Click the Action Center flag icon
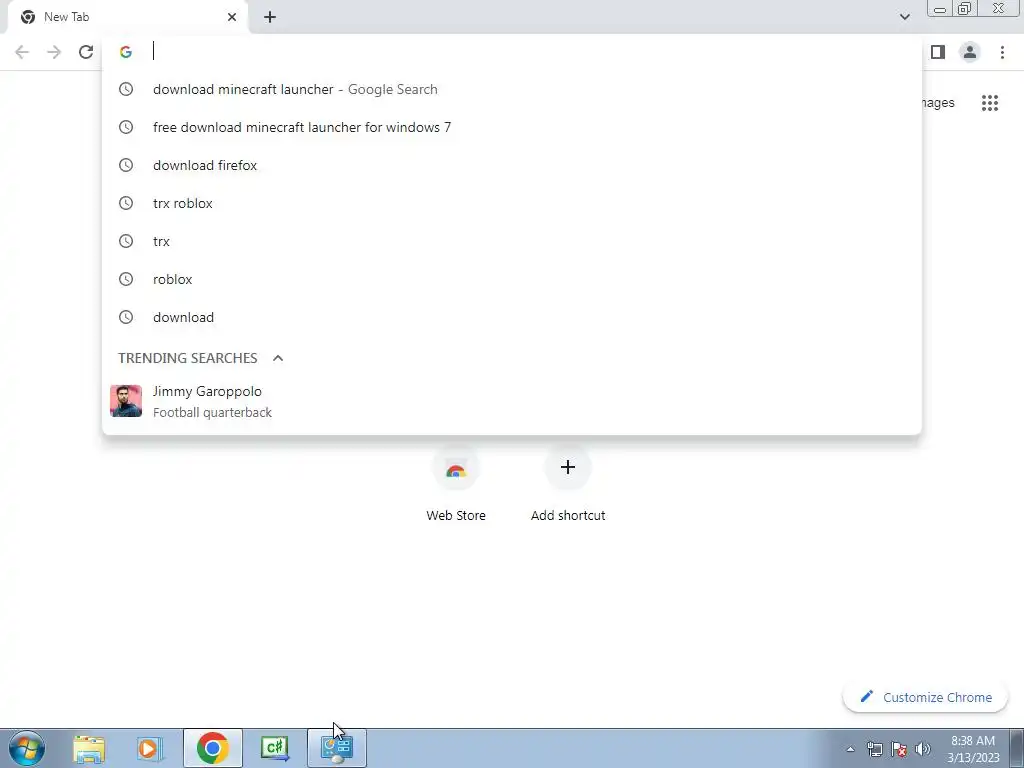 (899, 749)
